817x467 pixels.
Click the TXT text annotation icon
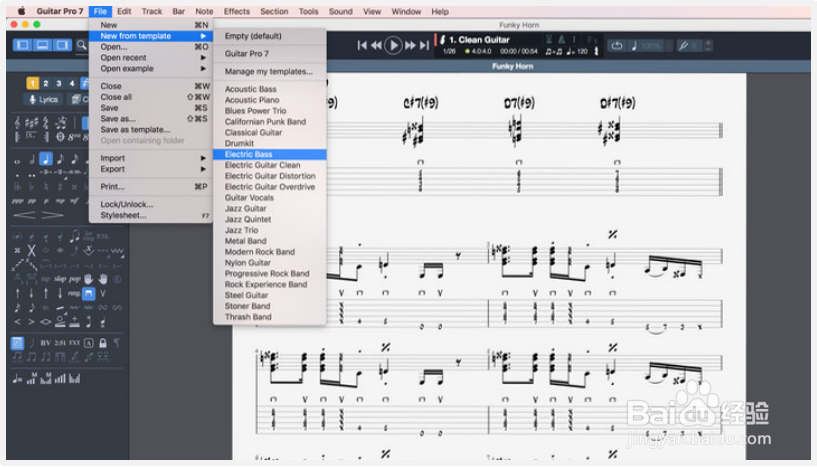tap(74, 343)
